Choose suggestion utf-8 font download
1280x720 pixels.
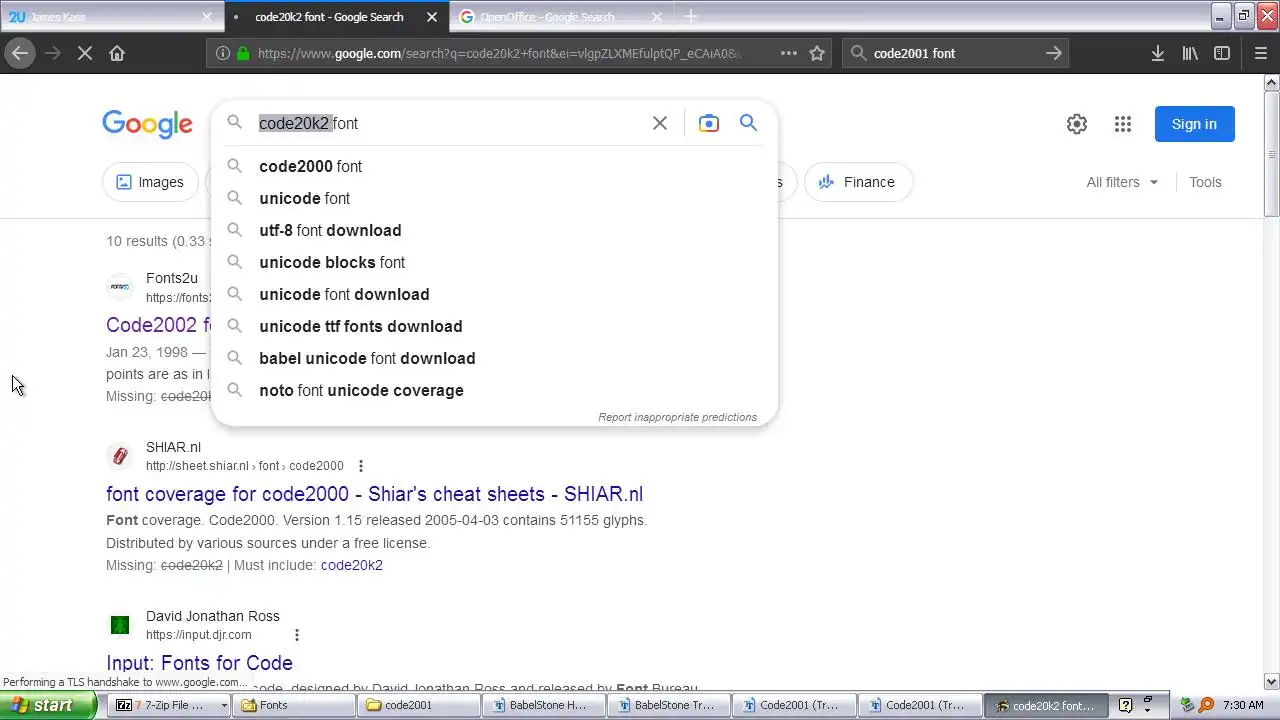[x=494, y=230]
